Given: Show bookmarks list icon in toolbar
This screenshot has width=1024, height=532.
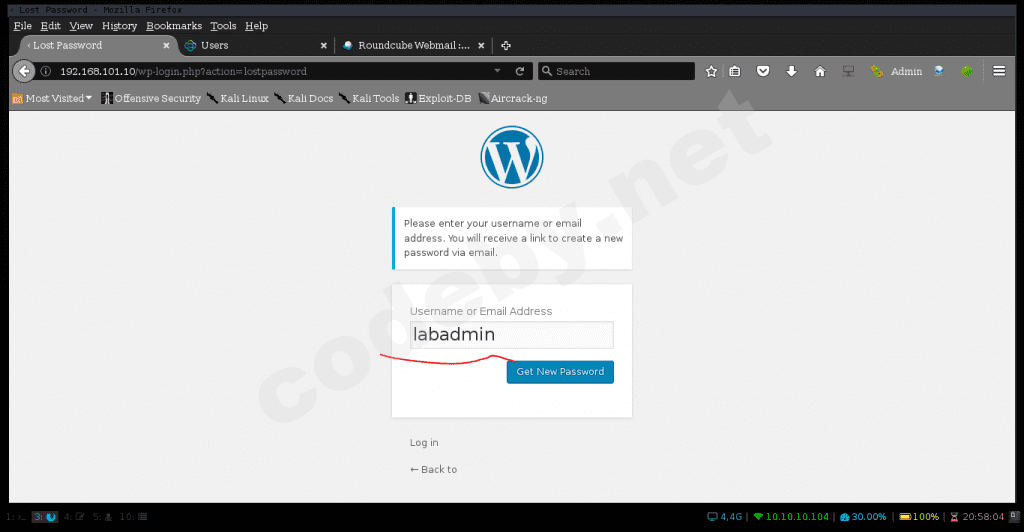Looking at the screenshot, I should click(735, 71).
